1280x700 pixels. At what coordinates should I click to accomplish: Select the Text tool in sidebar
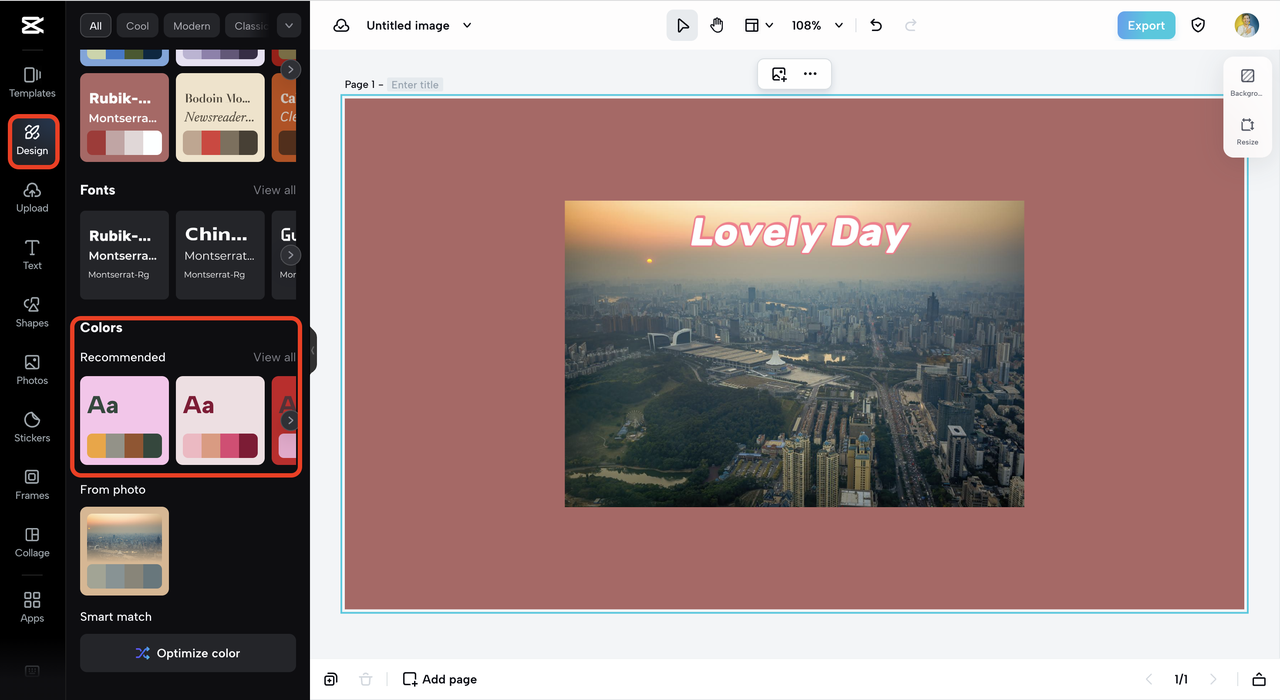click(32, 255)
